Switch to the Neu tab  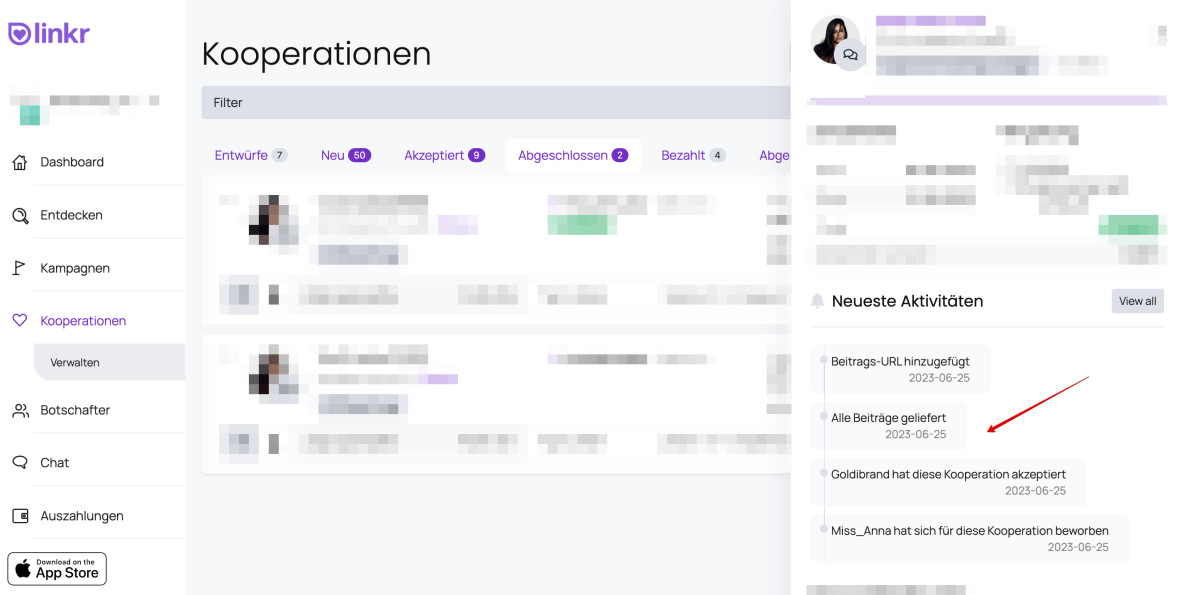click(345, 155)
